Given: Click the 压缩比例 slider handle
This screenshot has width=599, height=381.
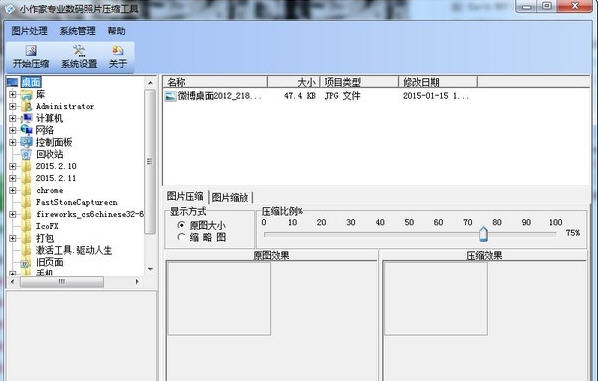Looking at the screenshot, I should 483,234.
